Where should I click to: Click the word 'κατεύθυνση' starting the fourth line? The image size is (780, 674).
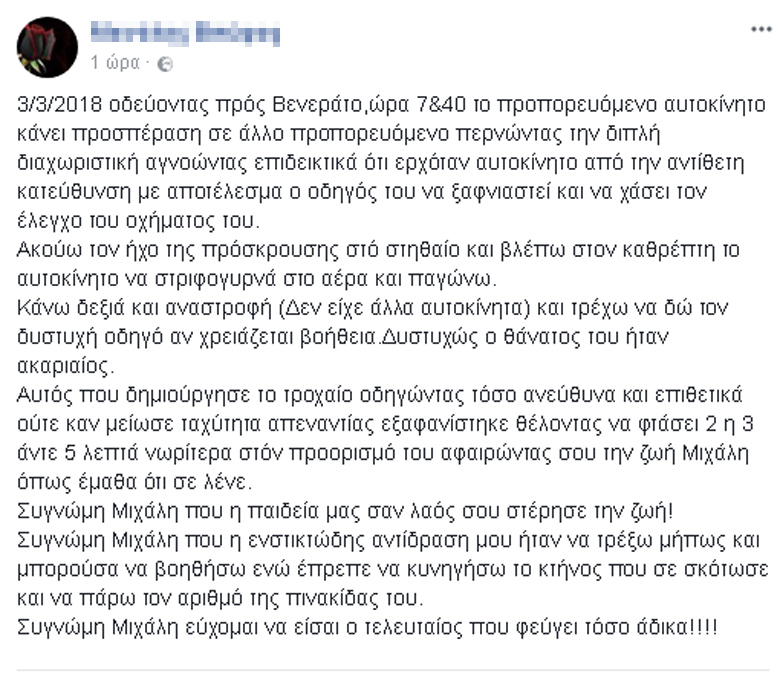pyautogui.click(x=74, y=192)
